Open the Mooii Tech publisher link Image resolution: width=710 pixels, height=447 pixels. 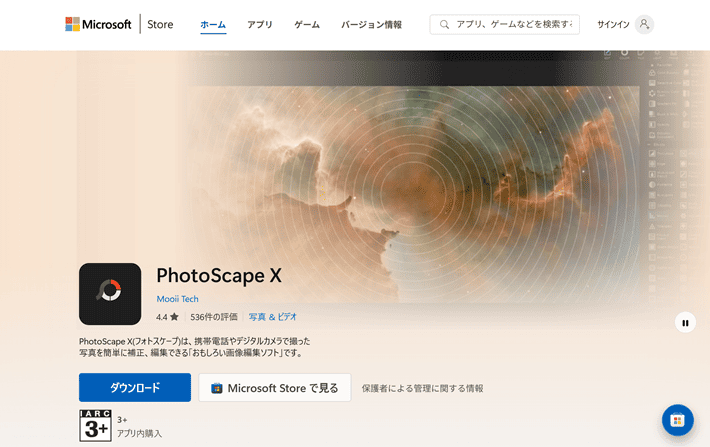178,299
